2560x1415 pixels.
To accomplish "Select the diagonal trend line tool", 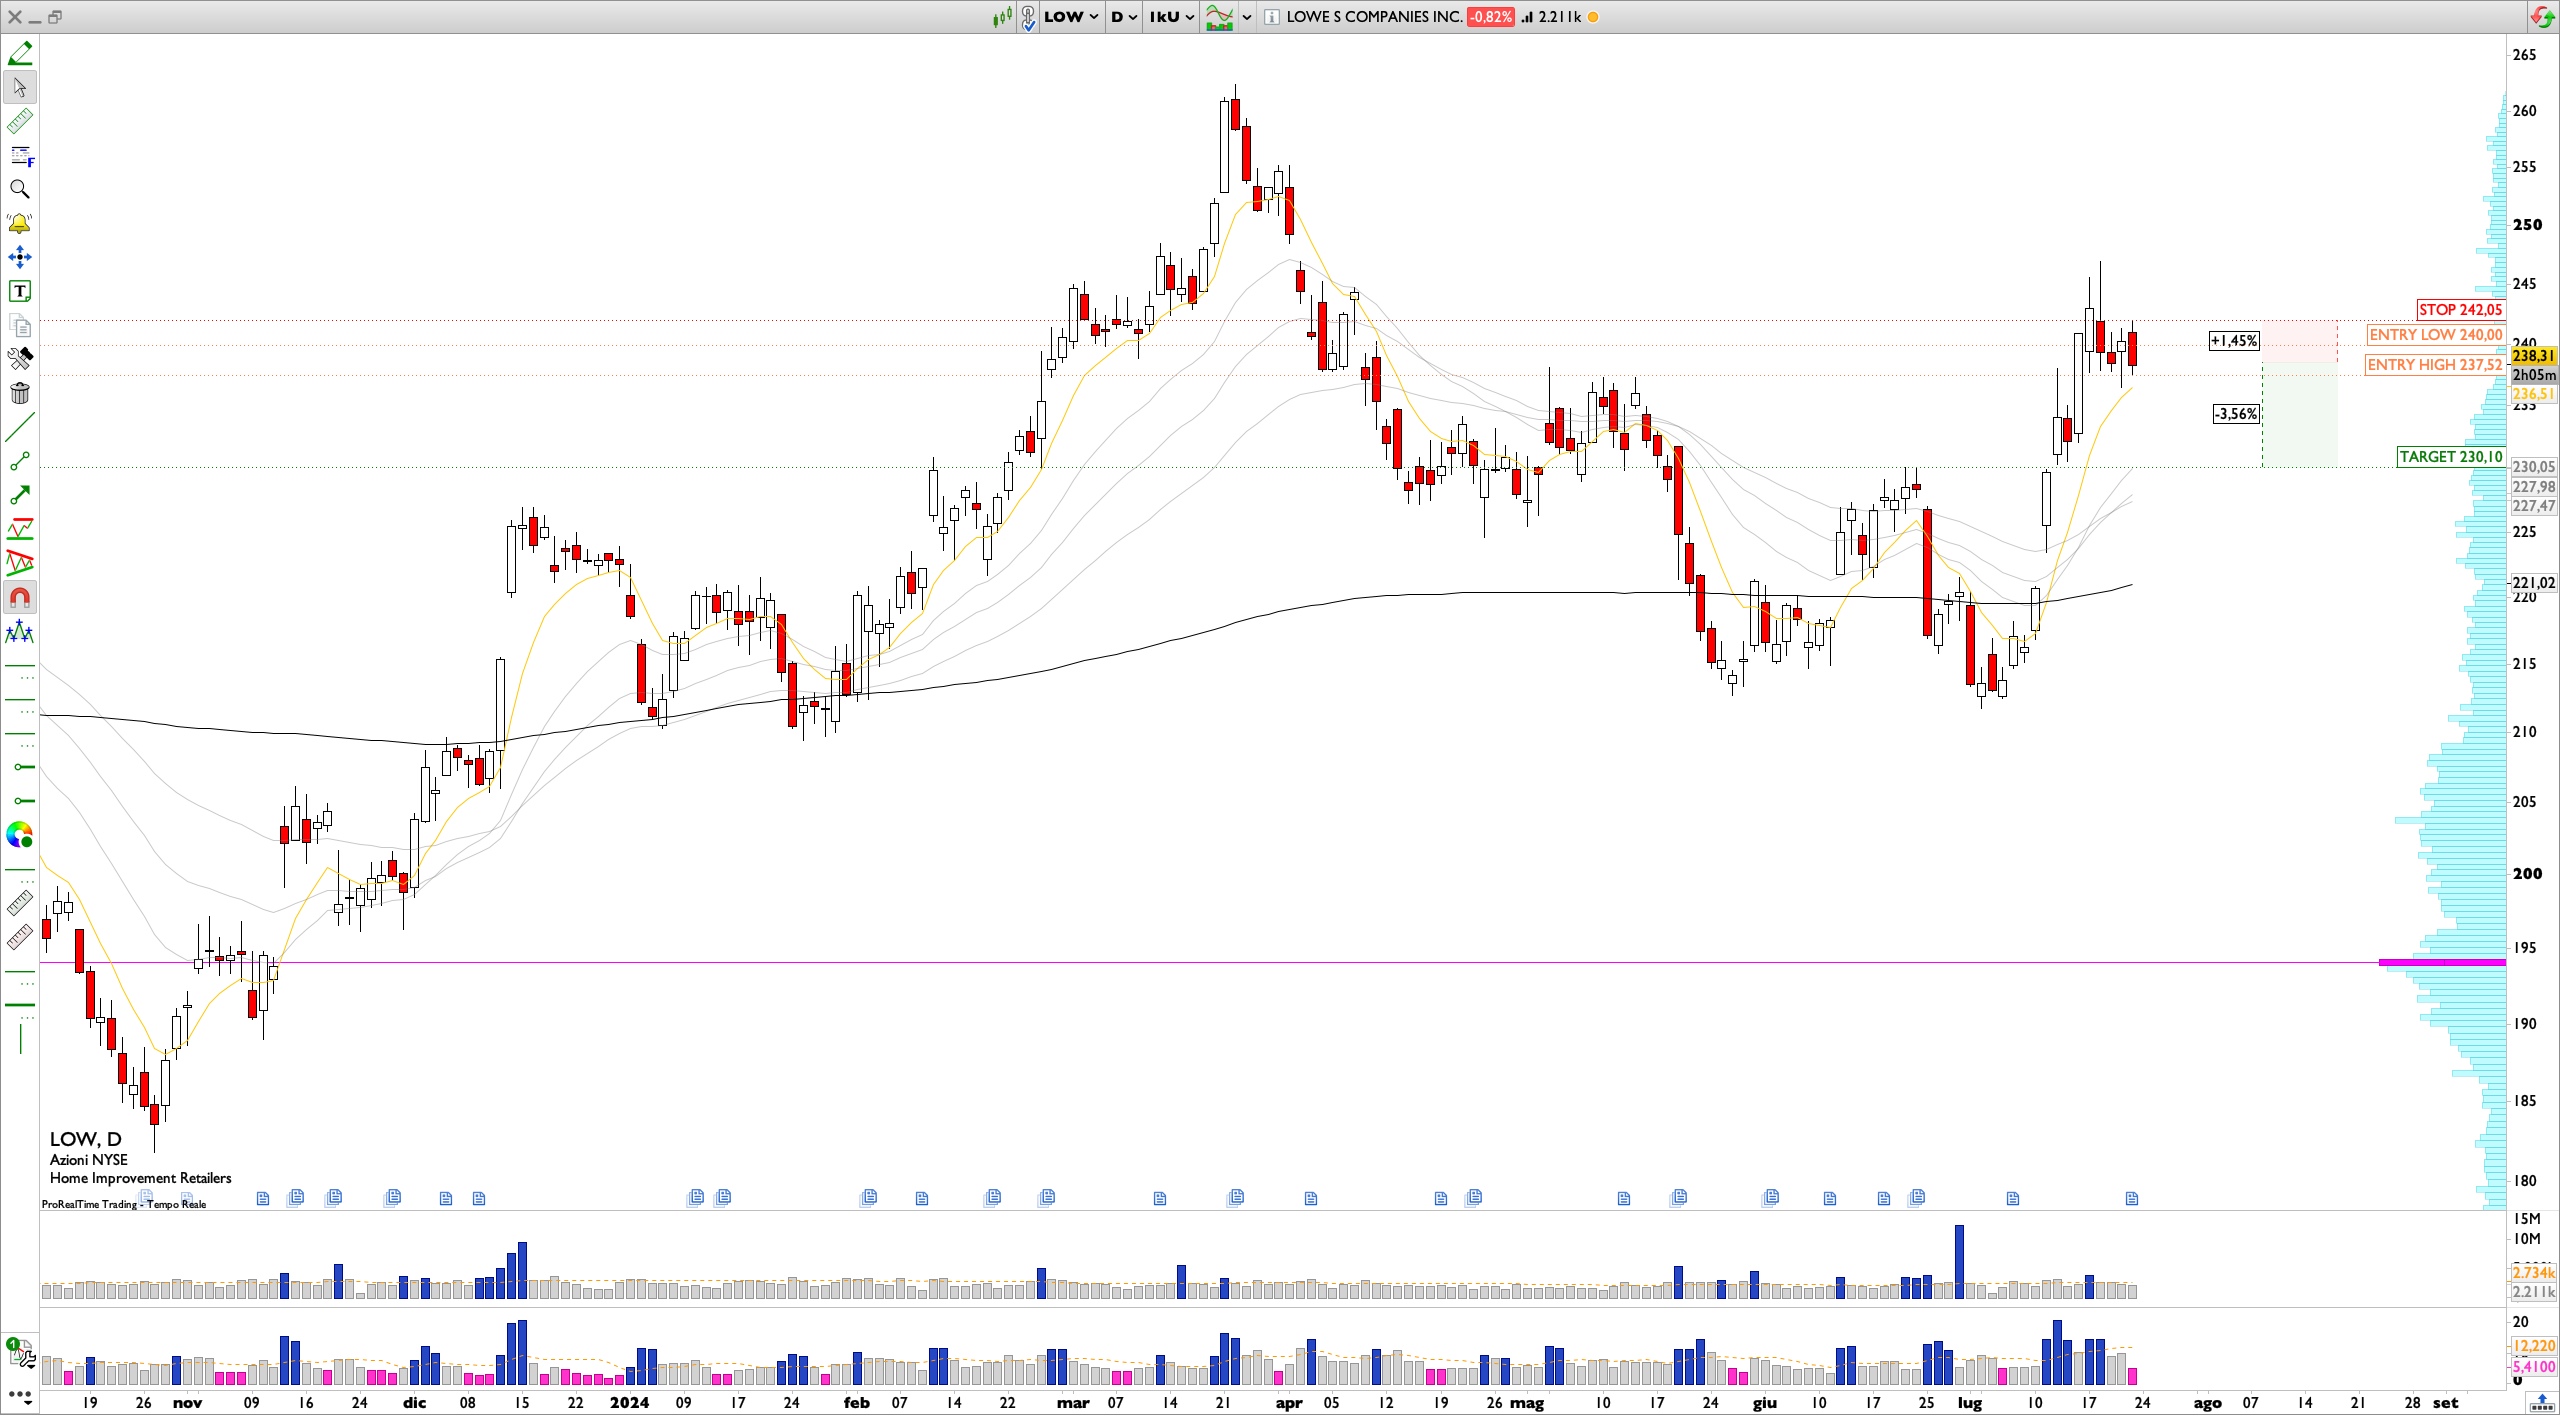I will pos(20,427).
